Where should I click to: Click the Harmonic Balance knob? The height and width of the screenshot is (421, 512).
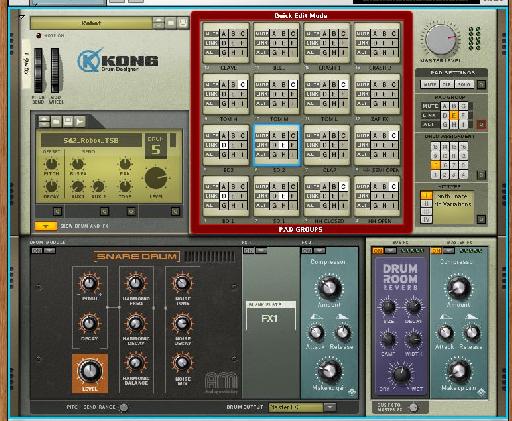(136, 363)
